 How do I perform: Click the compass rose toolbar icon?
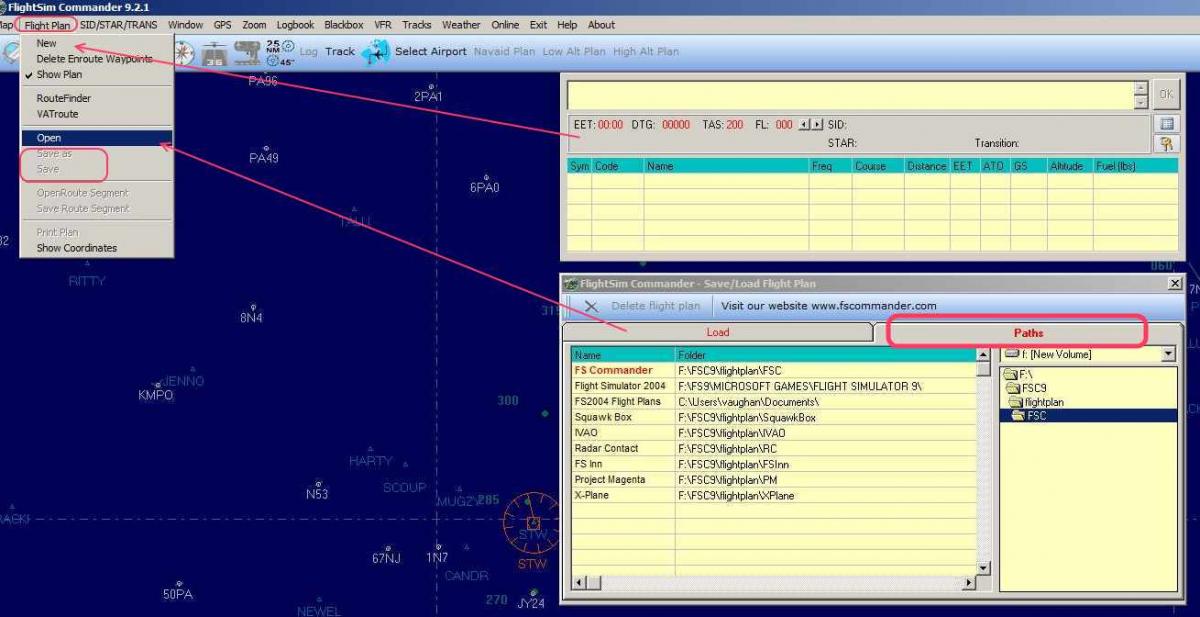(185, 52)
